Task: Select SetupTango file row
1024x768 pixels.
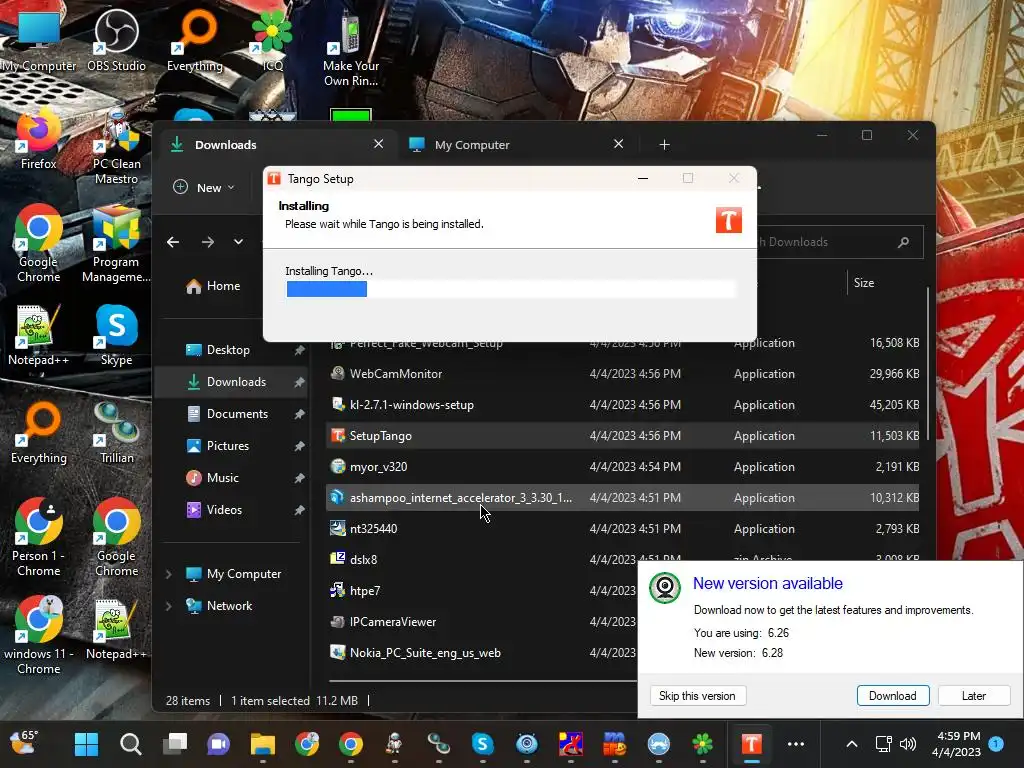Action: [x=622, y=436]
